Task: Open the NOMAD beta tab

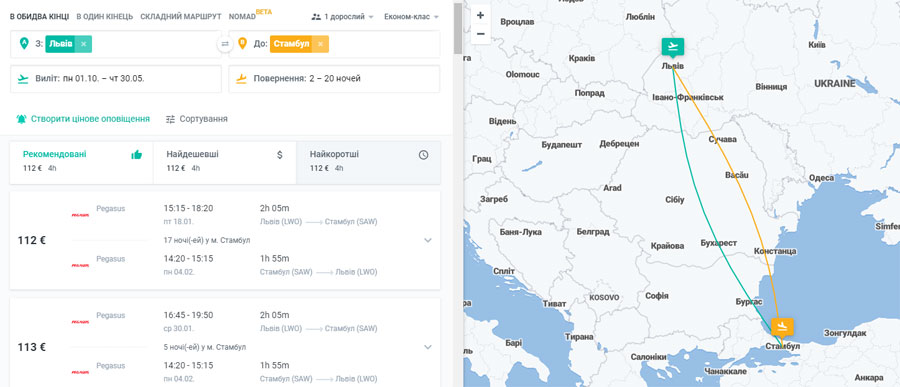Action: [x=250, y=16]
